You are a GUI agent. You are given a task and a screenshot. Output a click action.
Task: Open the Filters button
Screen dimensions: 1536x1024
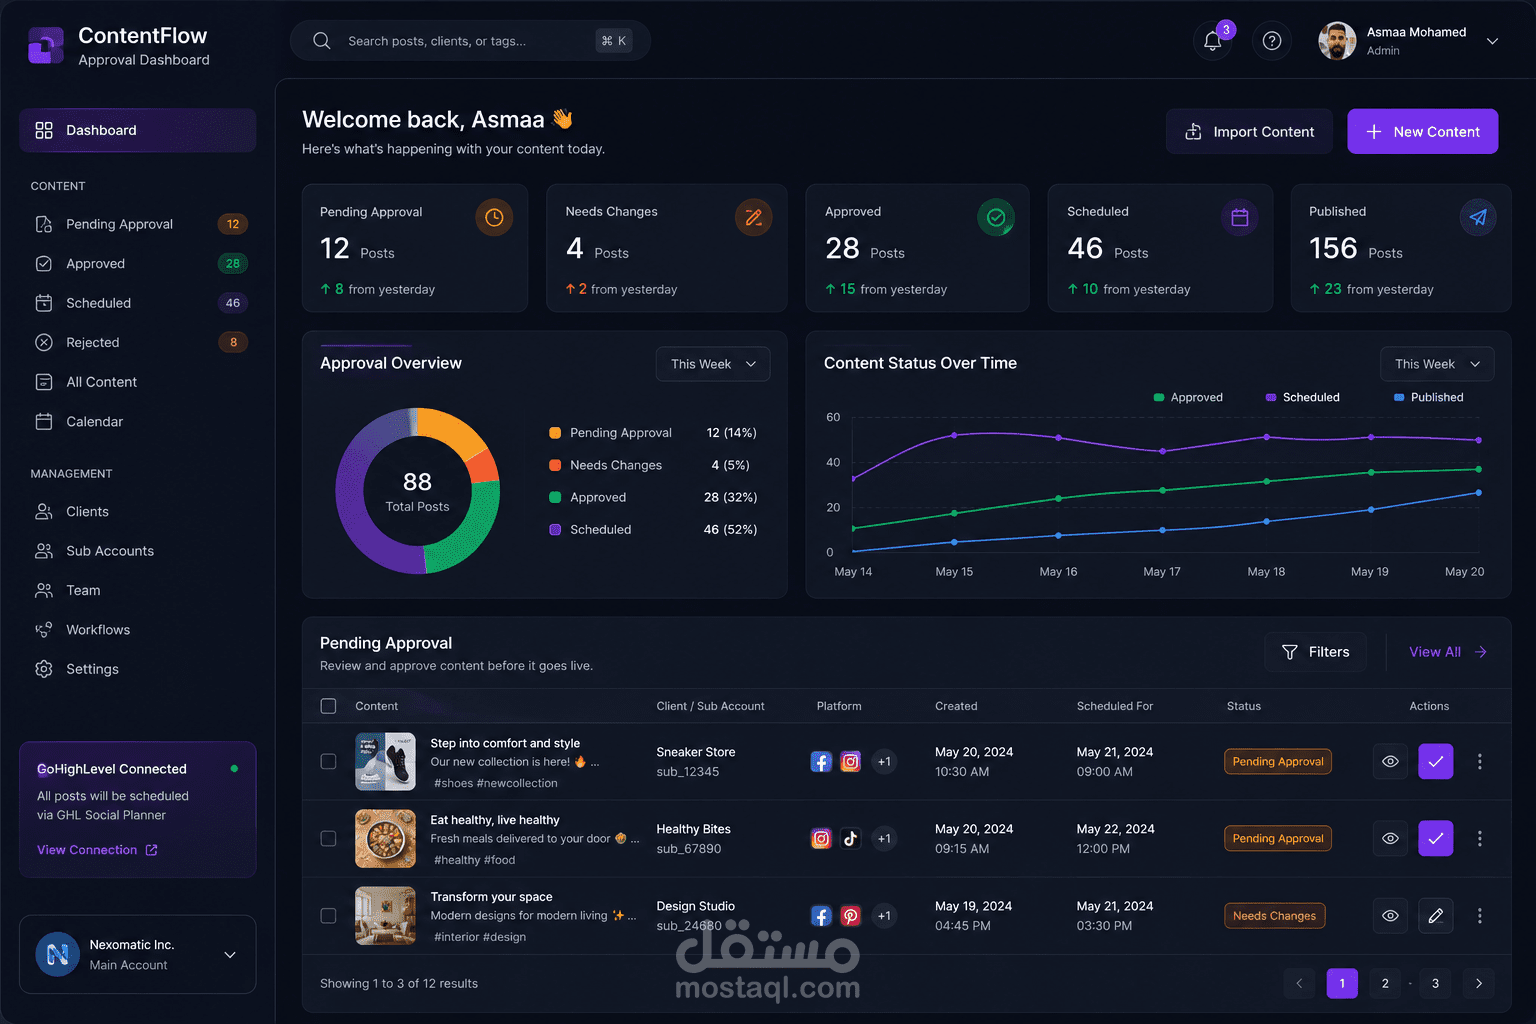tap(1315, 652)
